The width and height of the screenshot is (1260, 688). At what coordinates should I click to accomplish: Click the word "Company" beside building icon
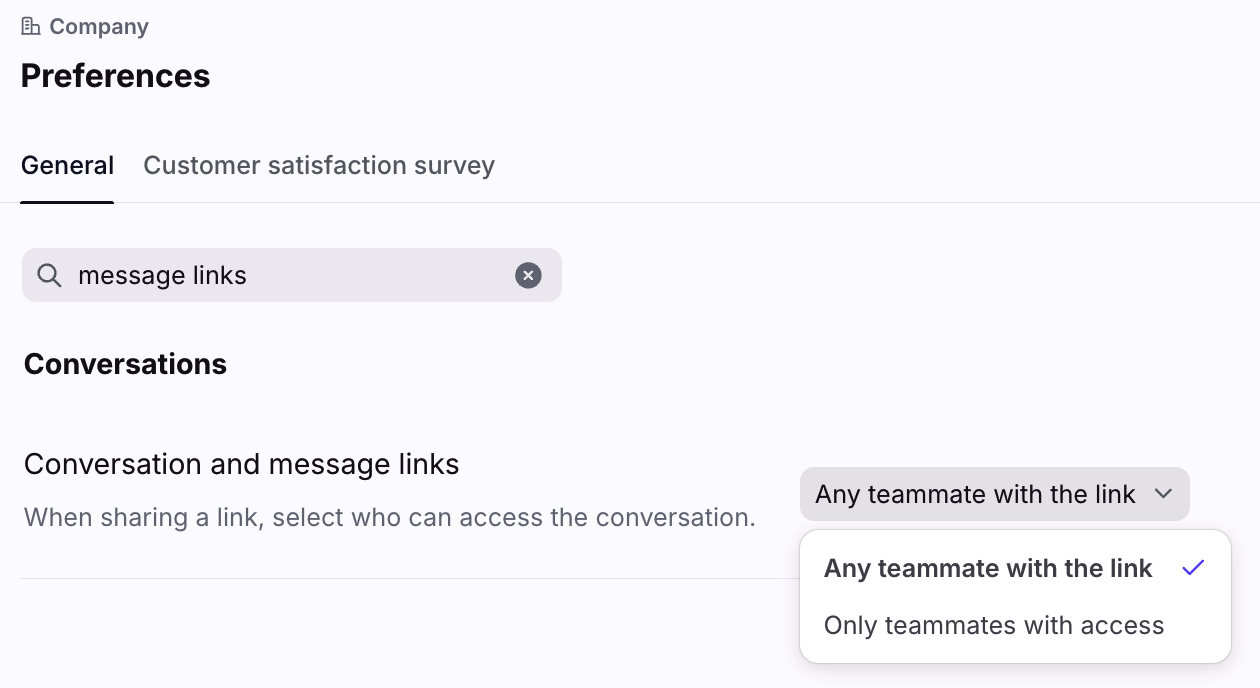[99, 27]
